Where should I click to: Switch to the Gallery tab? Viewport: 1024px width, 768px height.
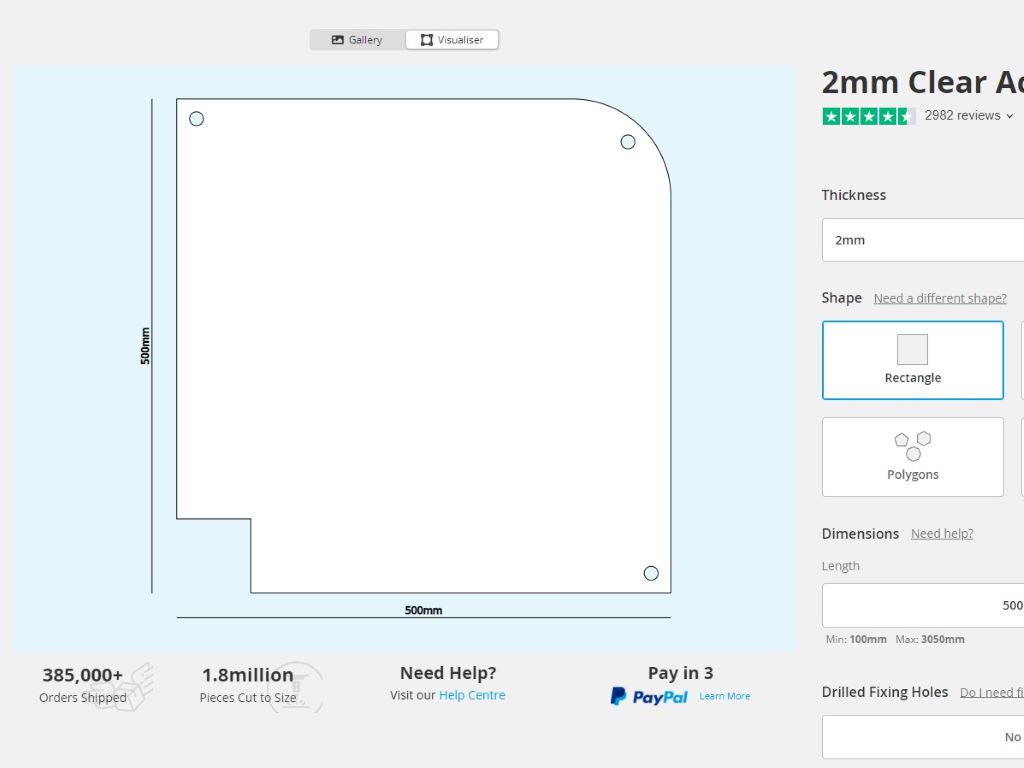pyautogui.click(x=357, y=40)
